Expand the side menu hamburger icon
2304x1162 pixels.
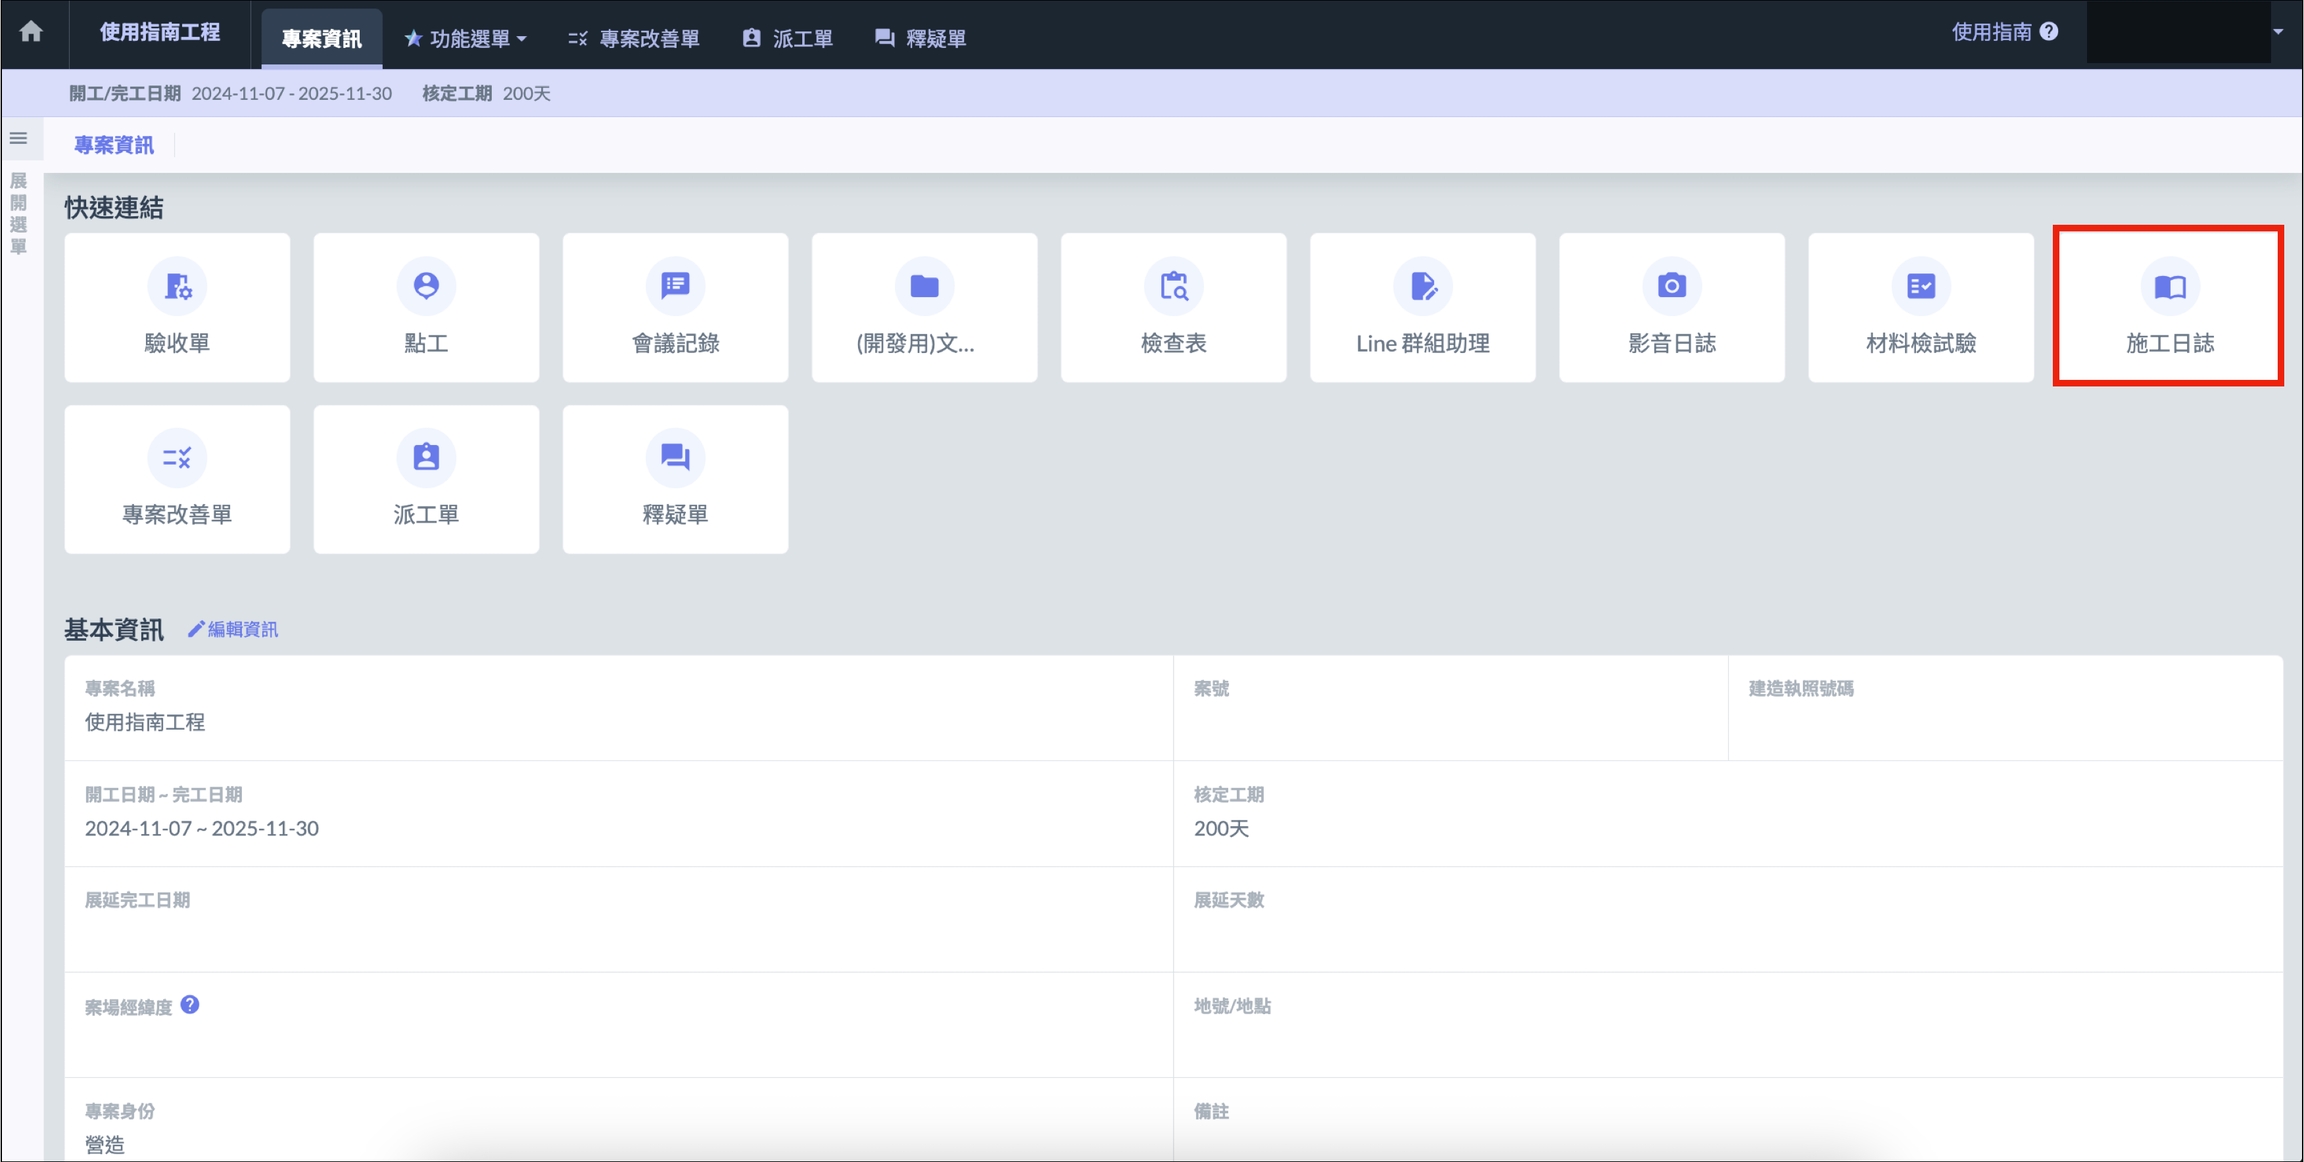(19, 139)
